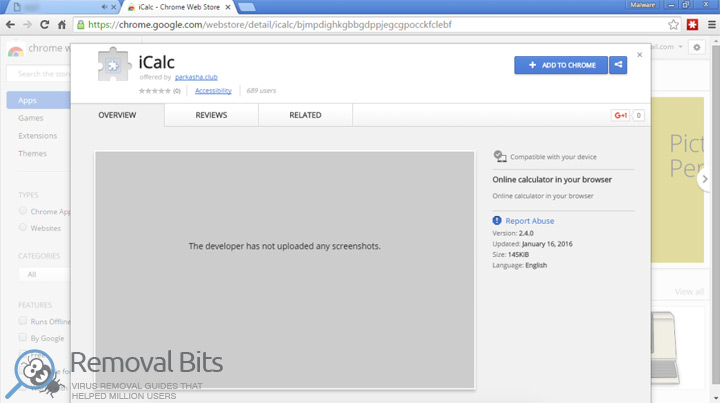Open a new tab button
The width and height of the screenshot is (720, 403).
[247, 7]
